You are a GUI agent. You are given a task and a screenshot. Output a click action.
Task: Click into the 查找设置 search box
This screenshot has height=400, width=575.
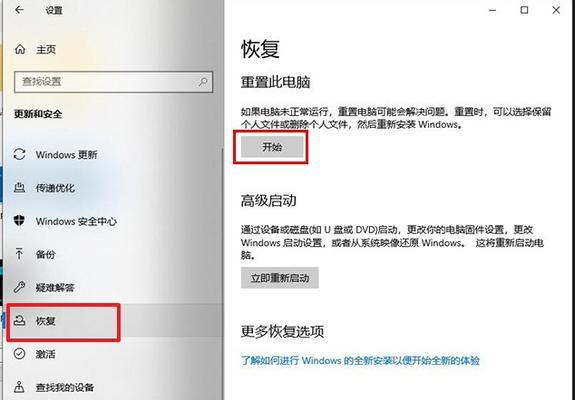[113, 81]
